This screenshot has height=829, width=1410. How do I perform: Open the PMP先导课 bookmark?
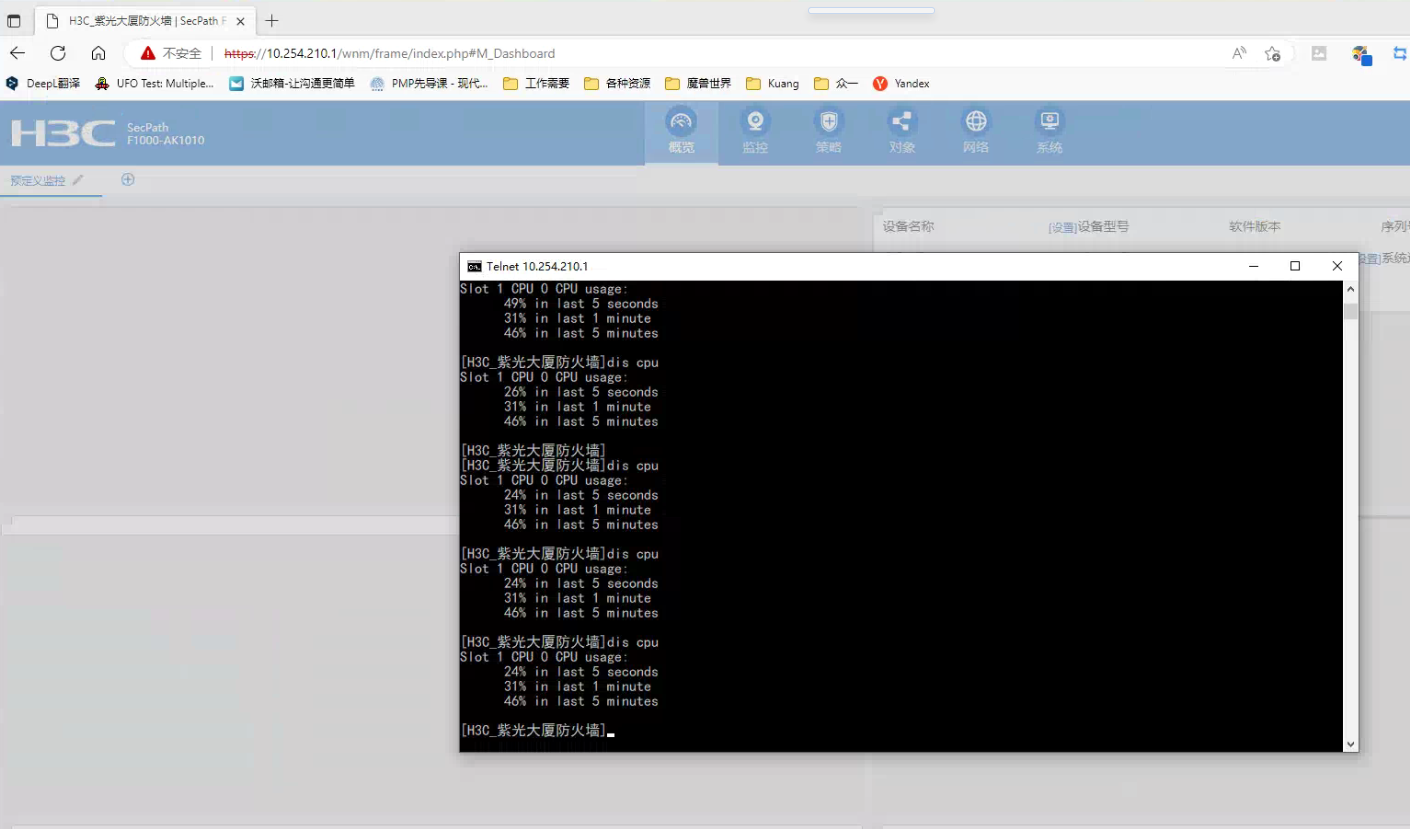[x=429, y=84]
